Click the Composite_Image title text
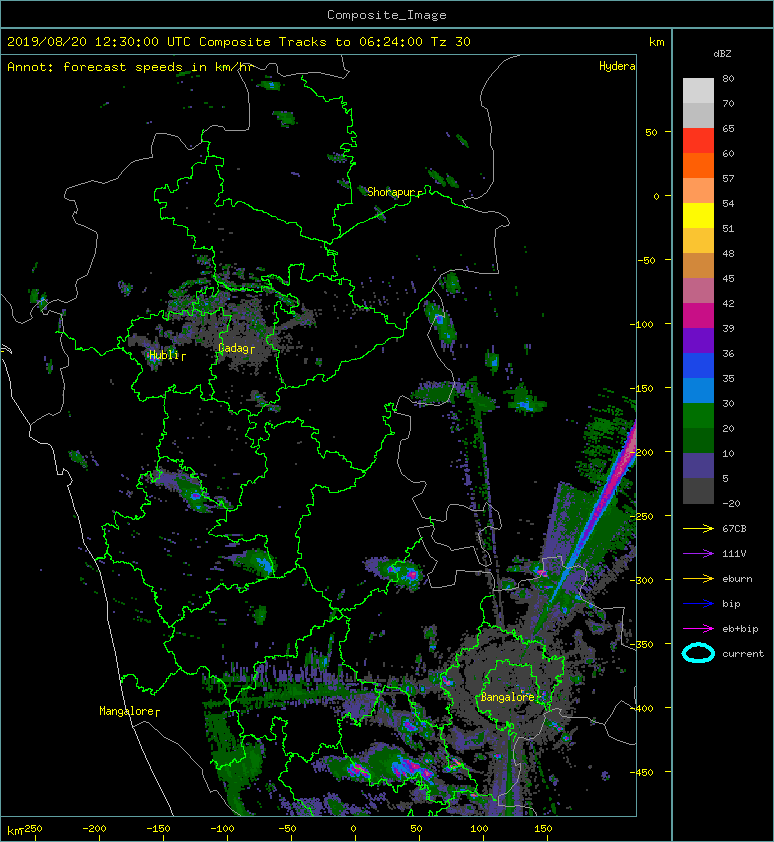 [x=387, y=15]
